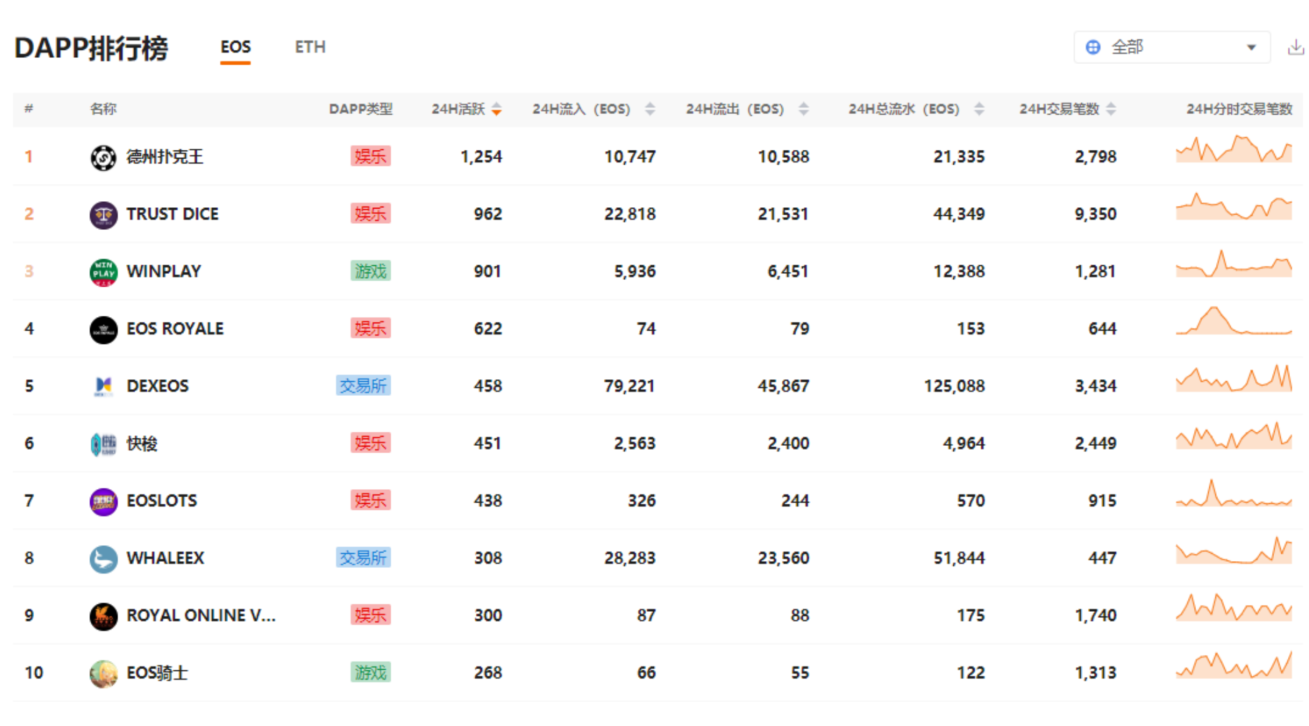
Task: Click the rank number 10
Action: point(34,673)
